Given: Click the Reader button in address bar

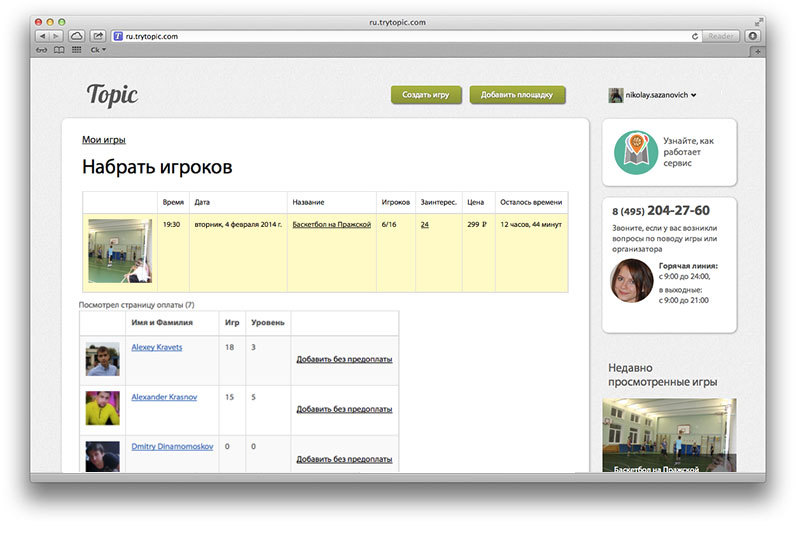Looking at the screenshot, I should [x=720, y=36].
